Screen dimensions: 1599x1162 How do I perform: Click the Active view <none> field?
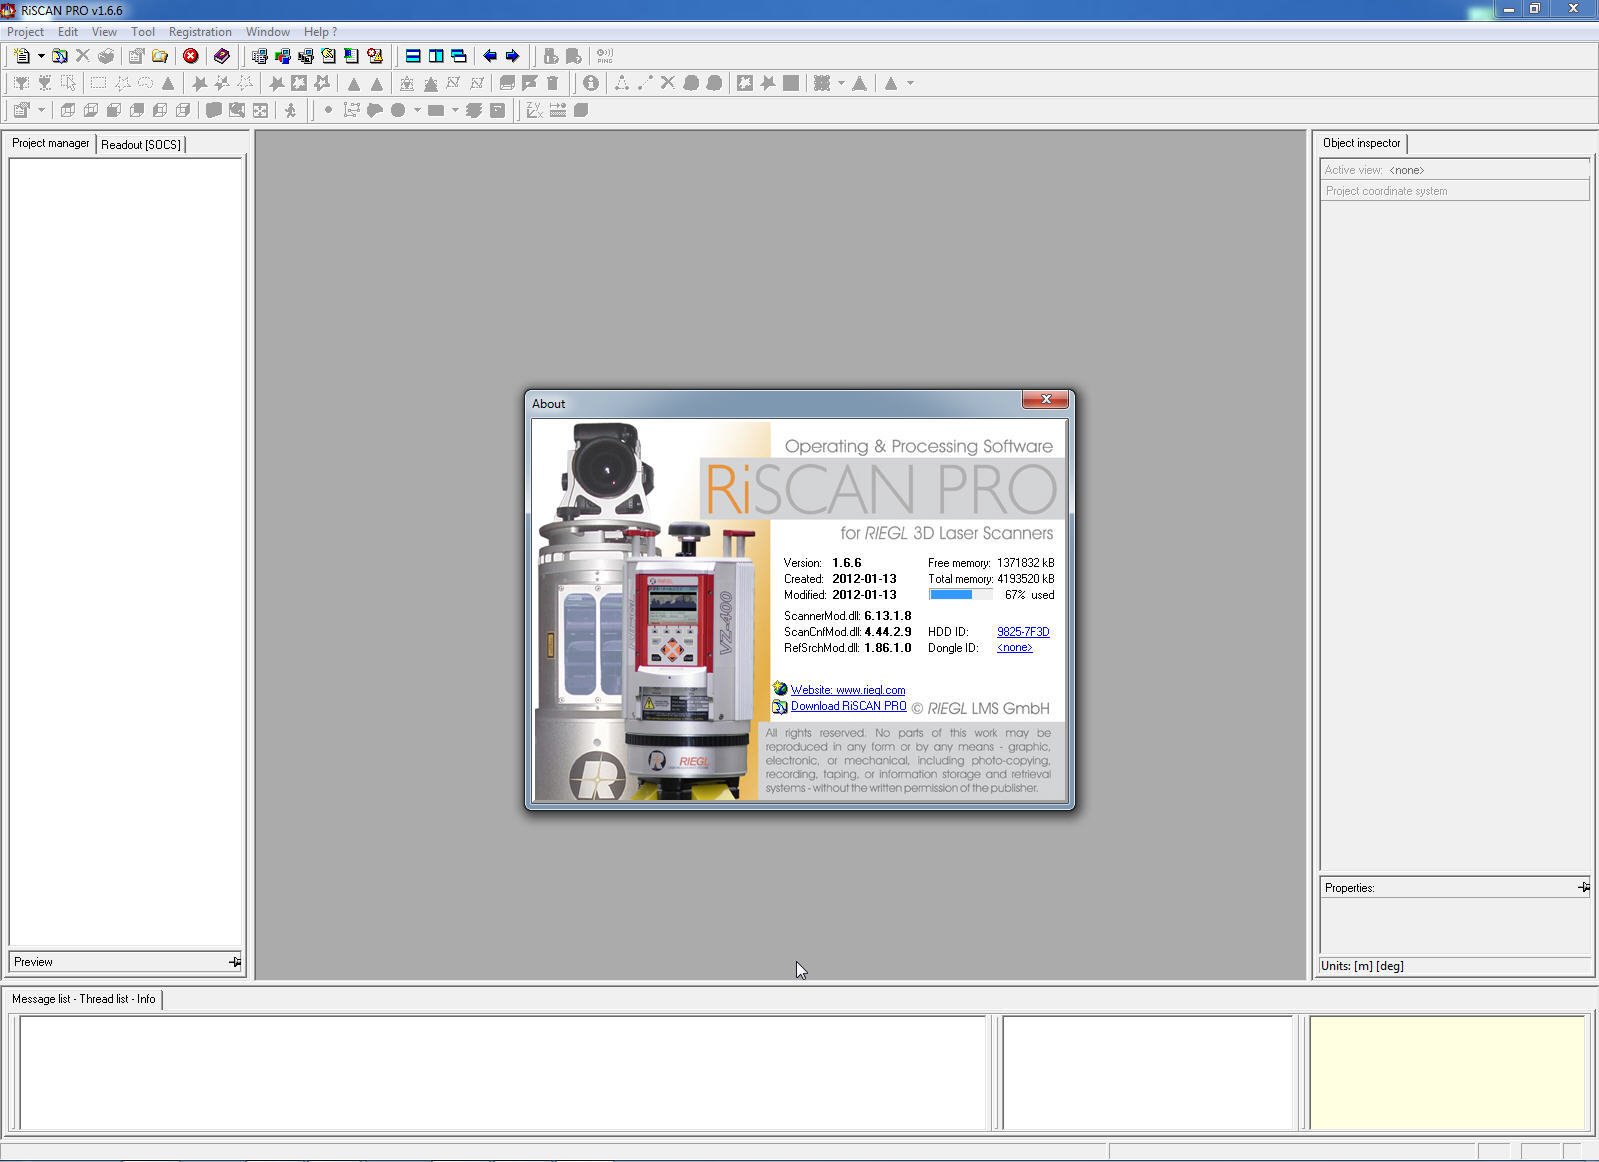1455,170
